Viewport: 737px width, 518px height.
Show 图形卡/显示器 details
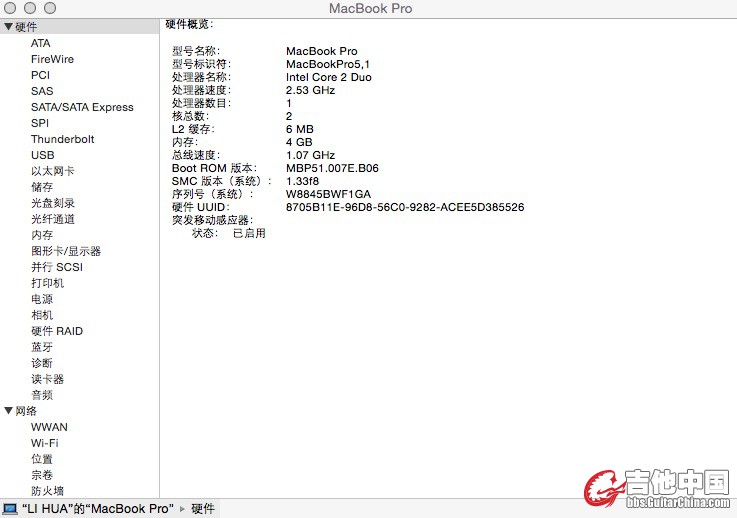[x=65, y=251]
